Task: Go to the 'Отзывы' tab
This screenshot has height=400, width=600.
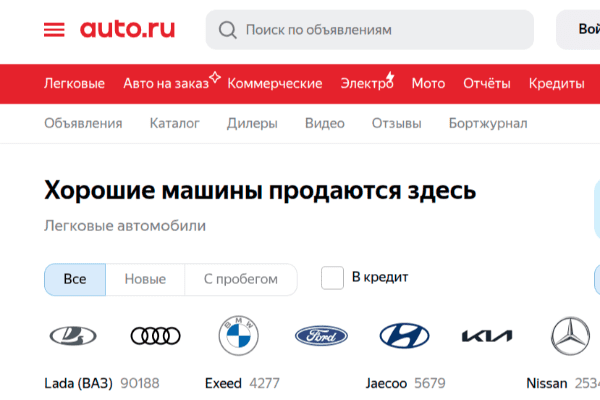Action: [396, 123]
